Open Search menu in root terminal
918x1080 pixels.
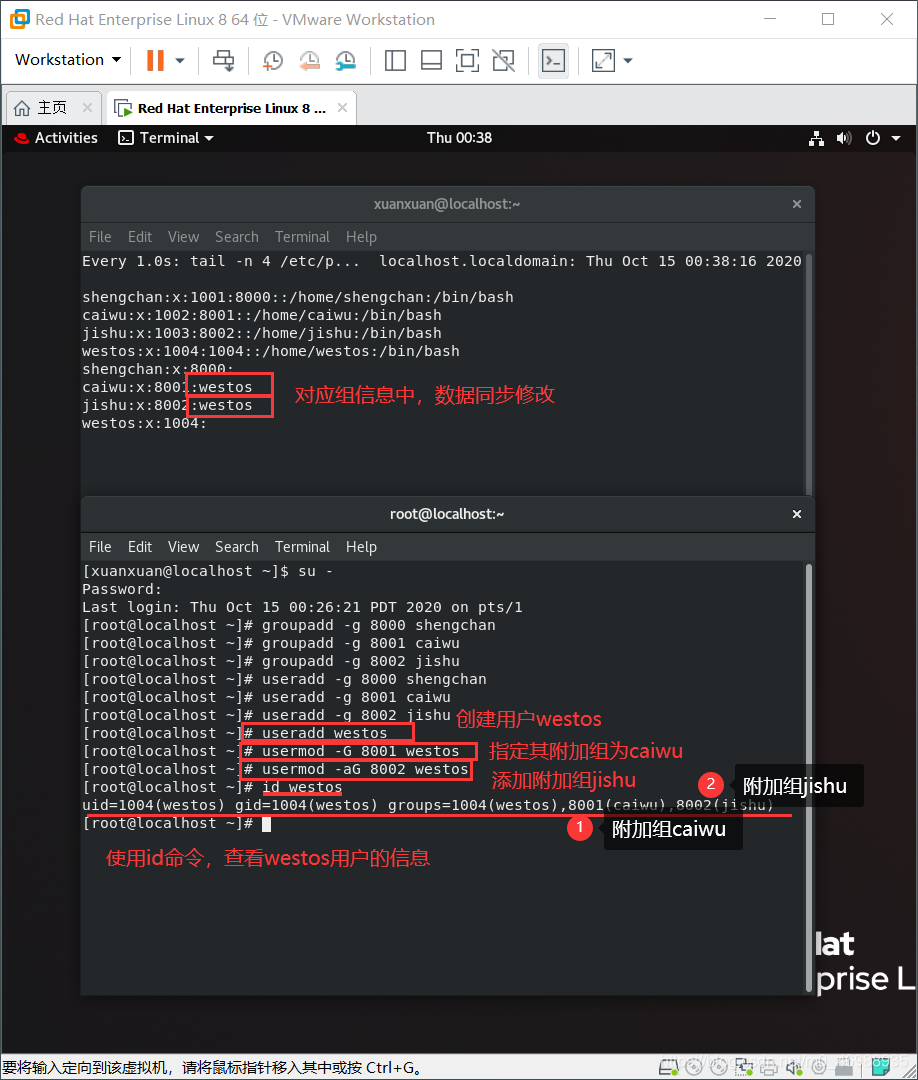coord(237,547)
